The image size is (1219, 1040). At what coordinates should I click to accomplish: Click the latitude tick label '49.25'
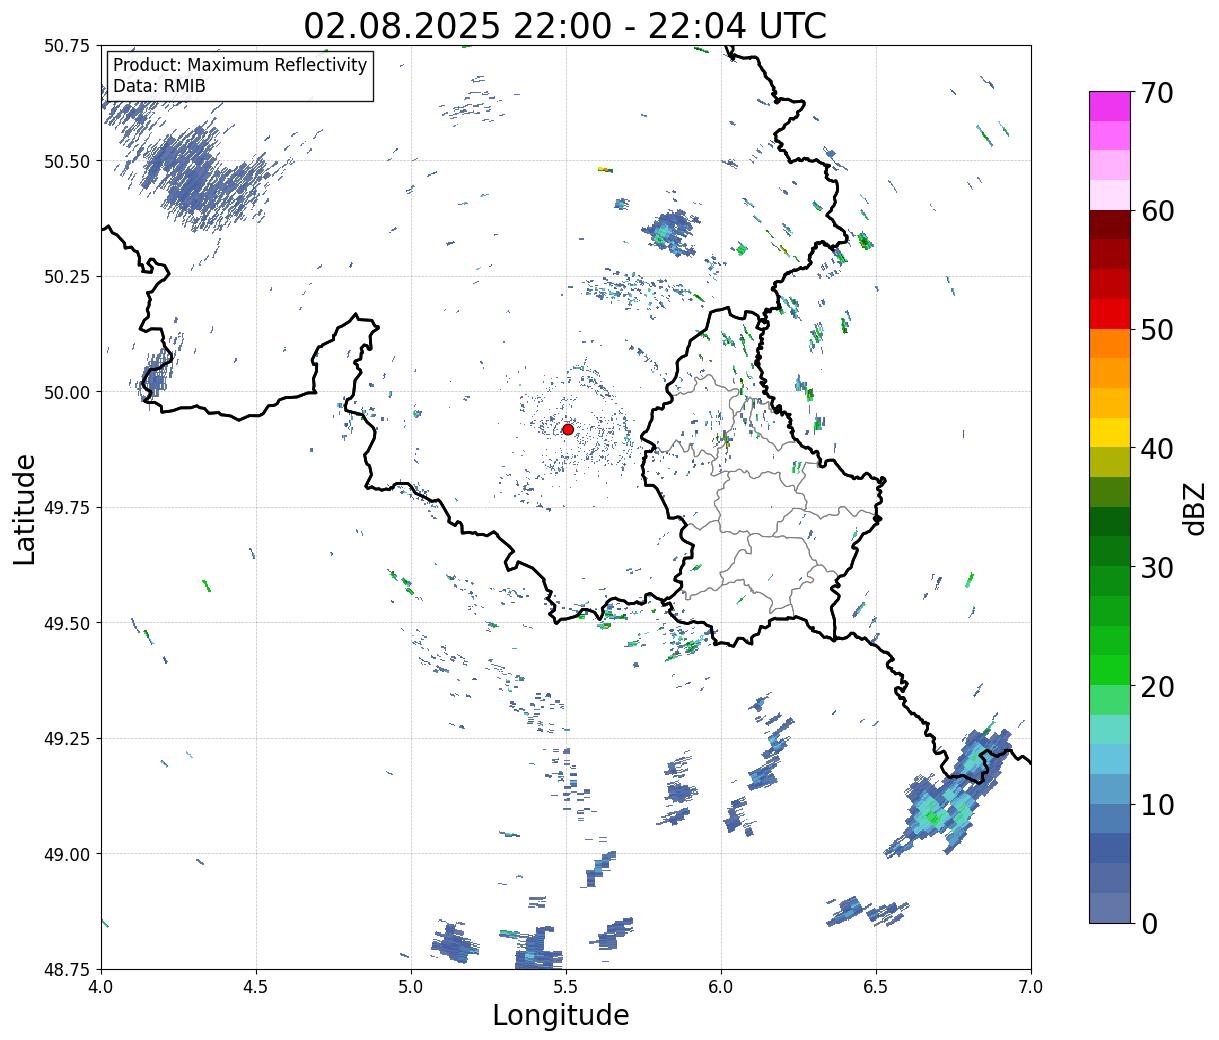[x=67, y=739]
